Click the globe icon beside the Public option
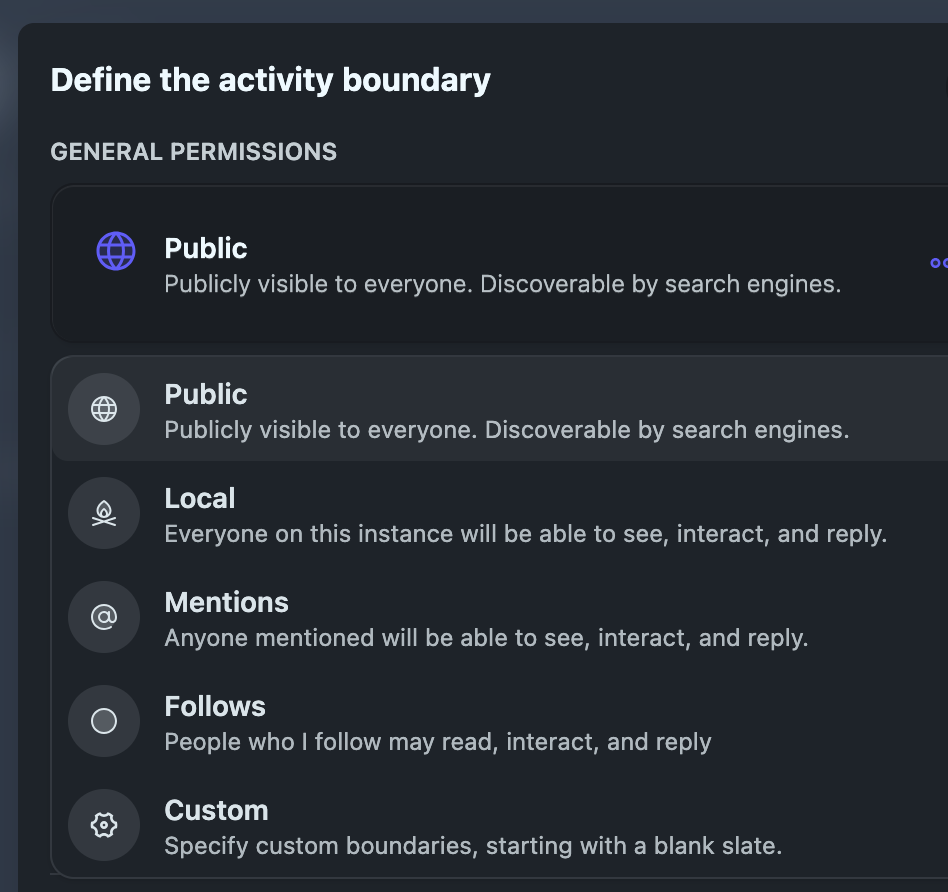 pos(104,409)
